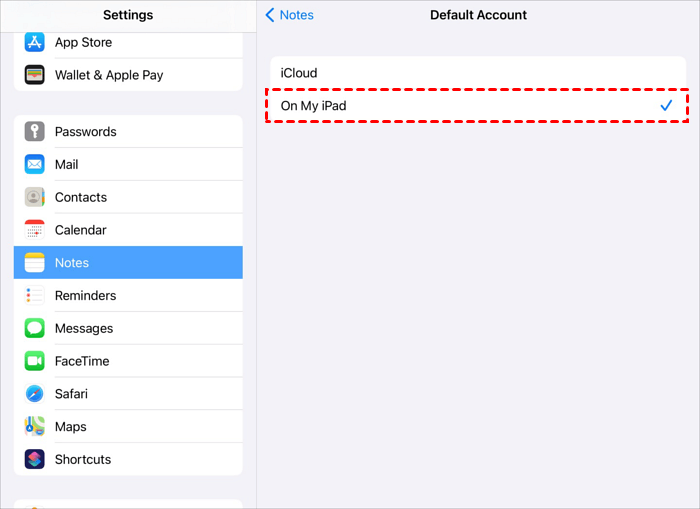700x509 pixels.
Task: Tap the App Store icon
Action: pos(35,42)
